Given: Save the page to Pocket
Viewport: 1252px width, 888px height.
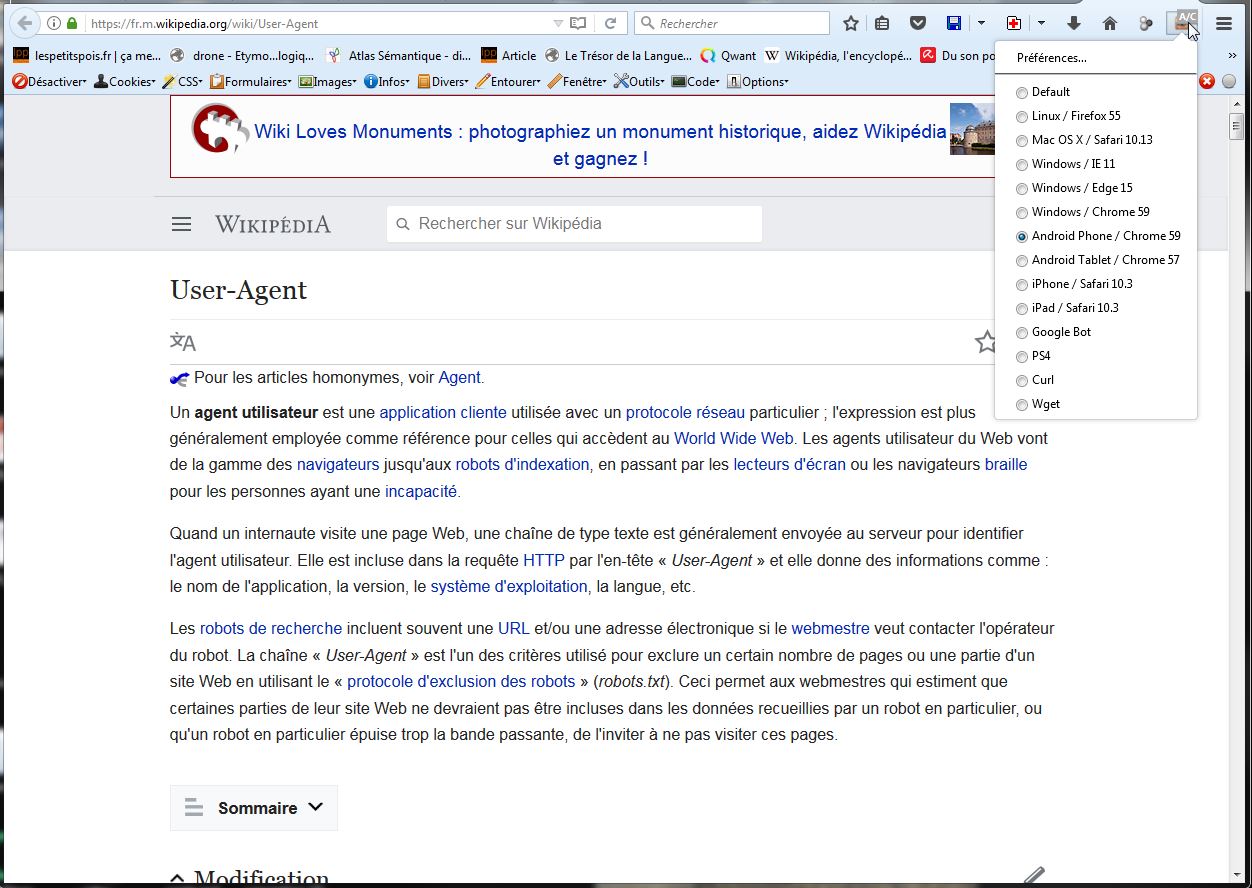Looking at the screenshot, I should [917, 23].
